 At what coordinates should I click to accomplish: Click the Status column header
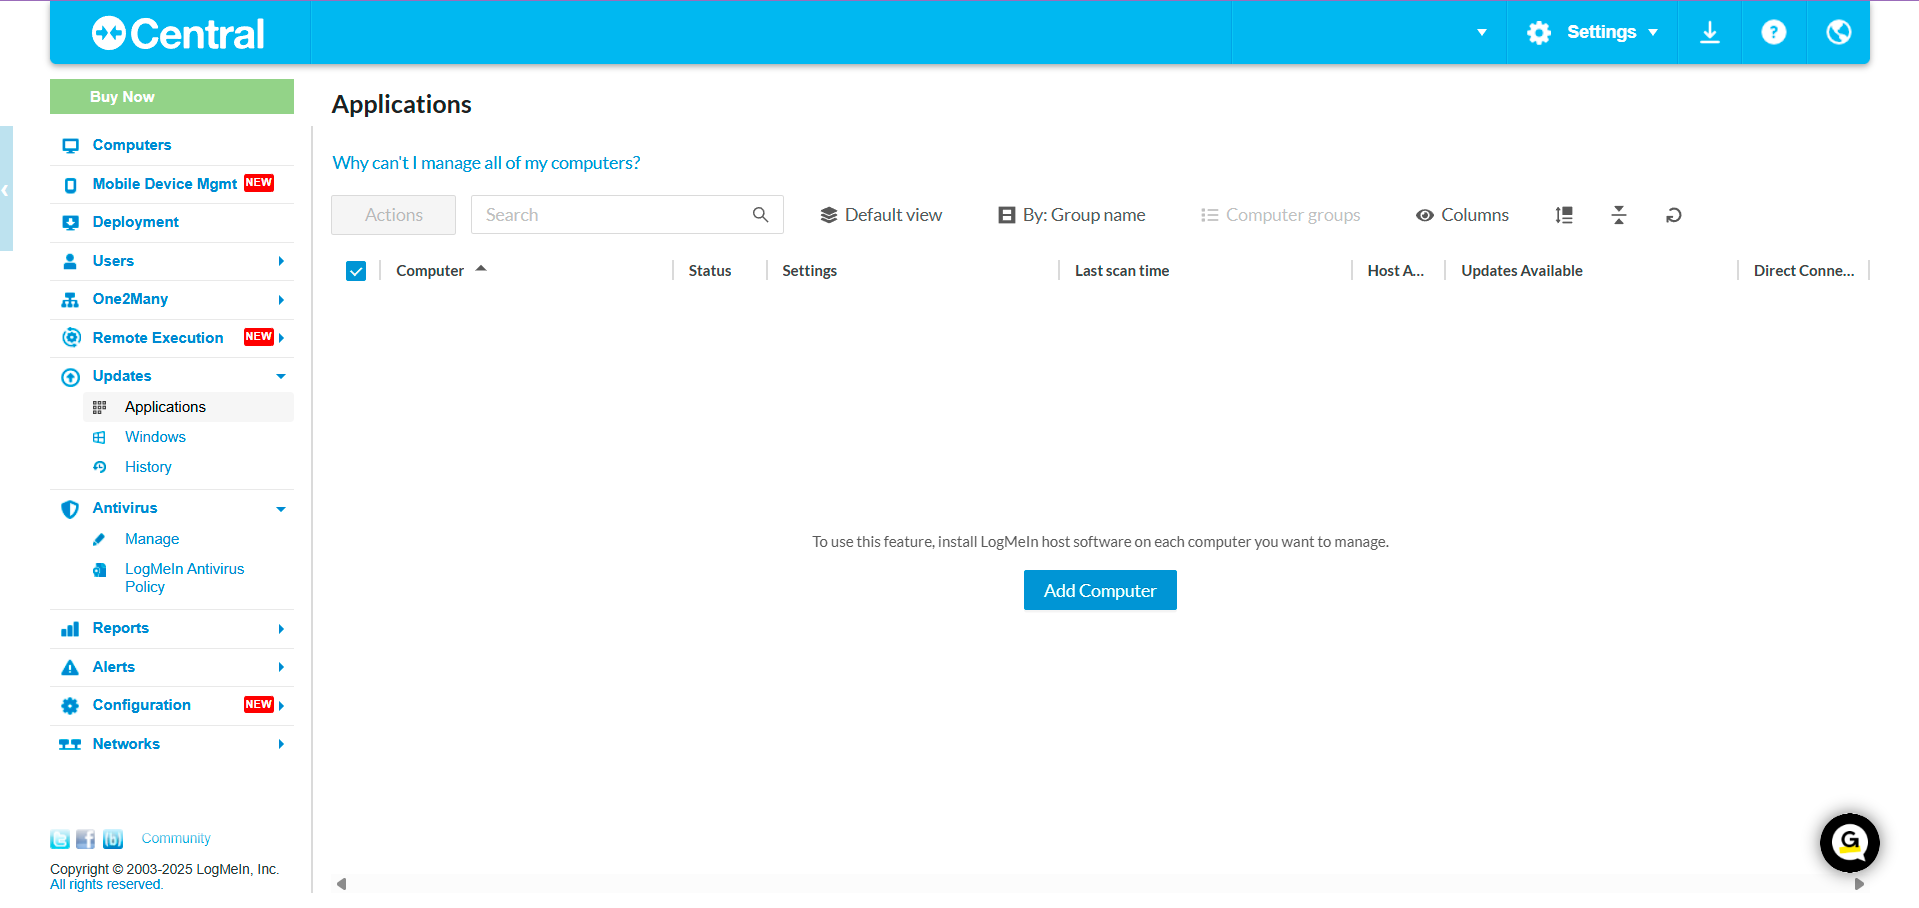pyautogui.click(x=710, y=271)
